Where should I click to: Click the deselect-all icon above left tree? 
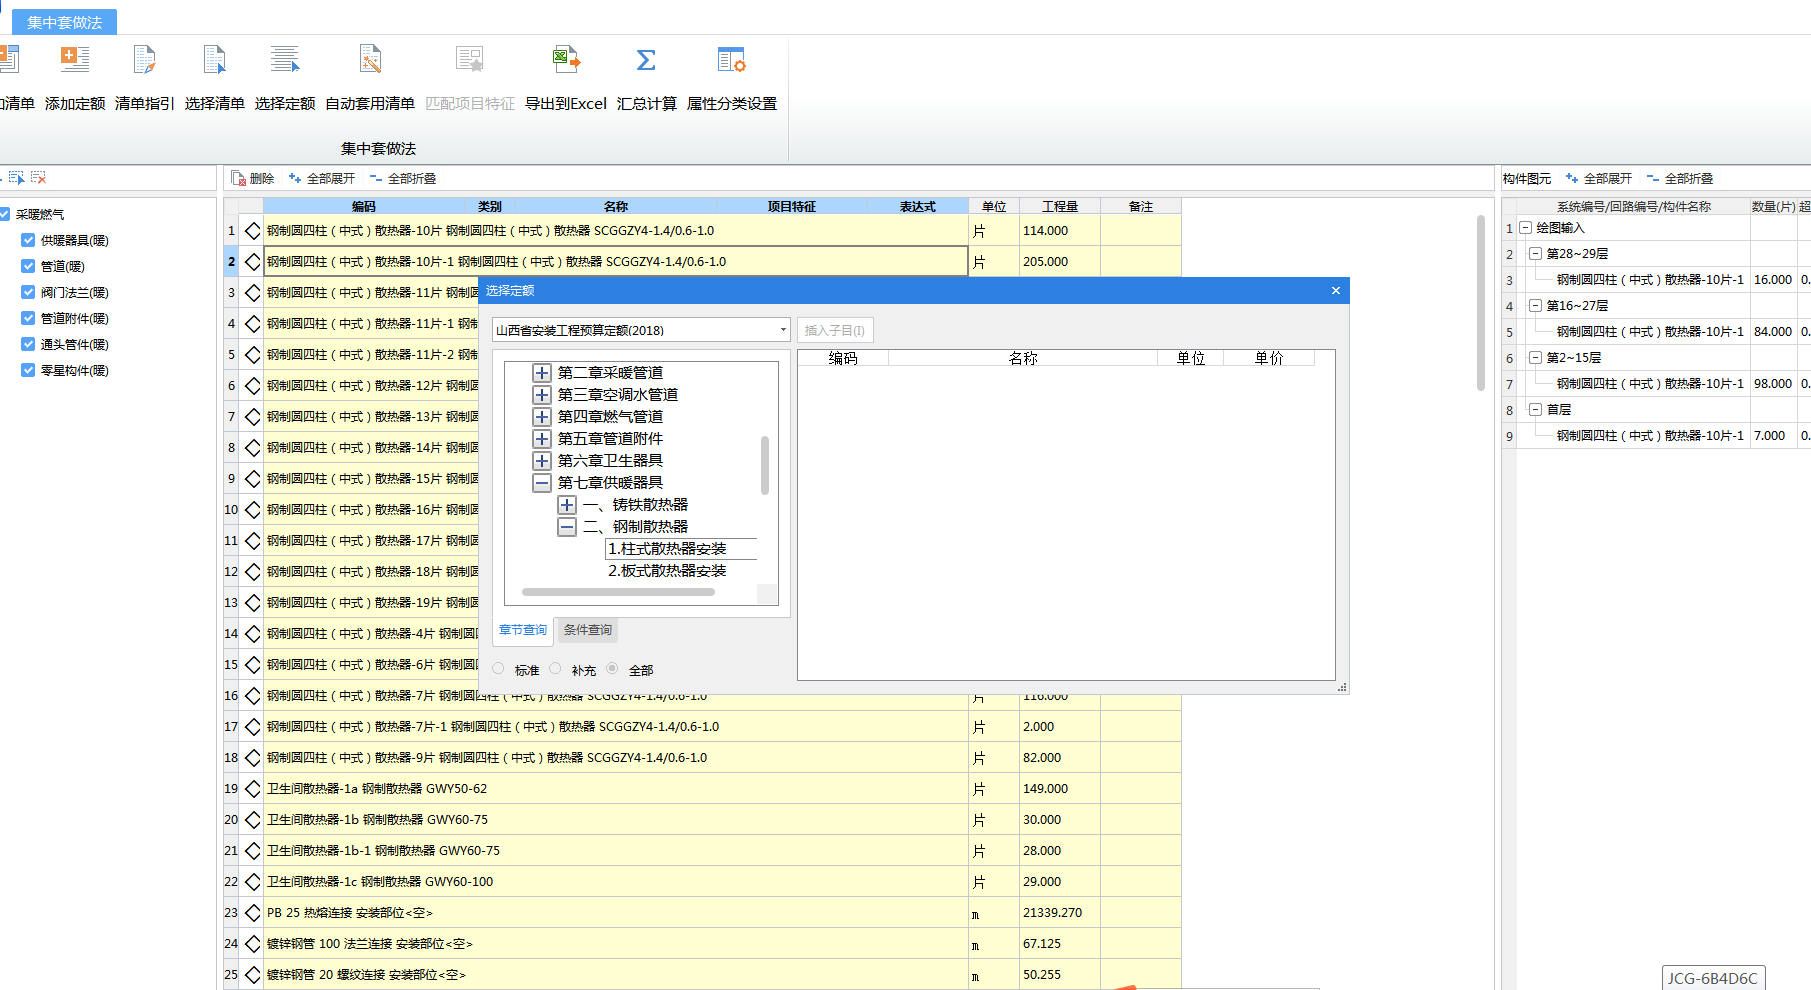[x=38, y=177]
